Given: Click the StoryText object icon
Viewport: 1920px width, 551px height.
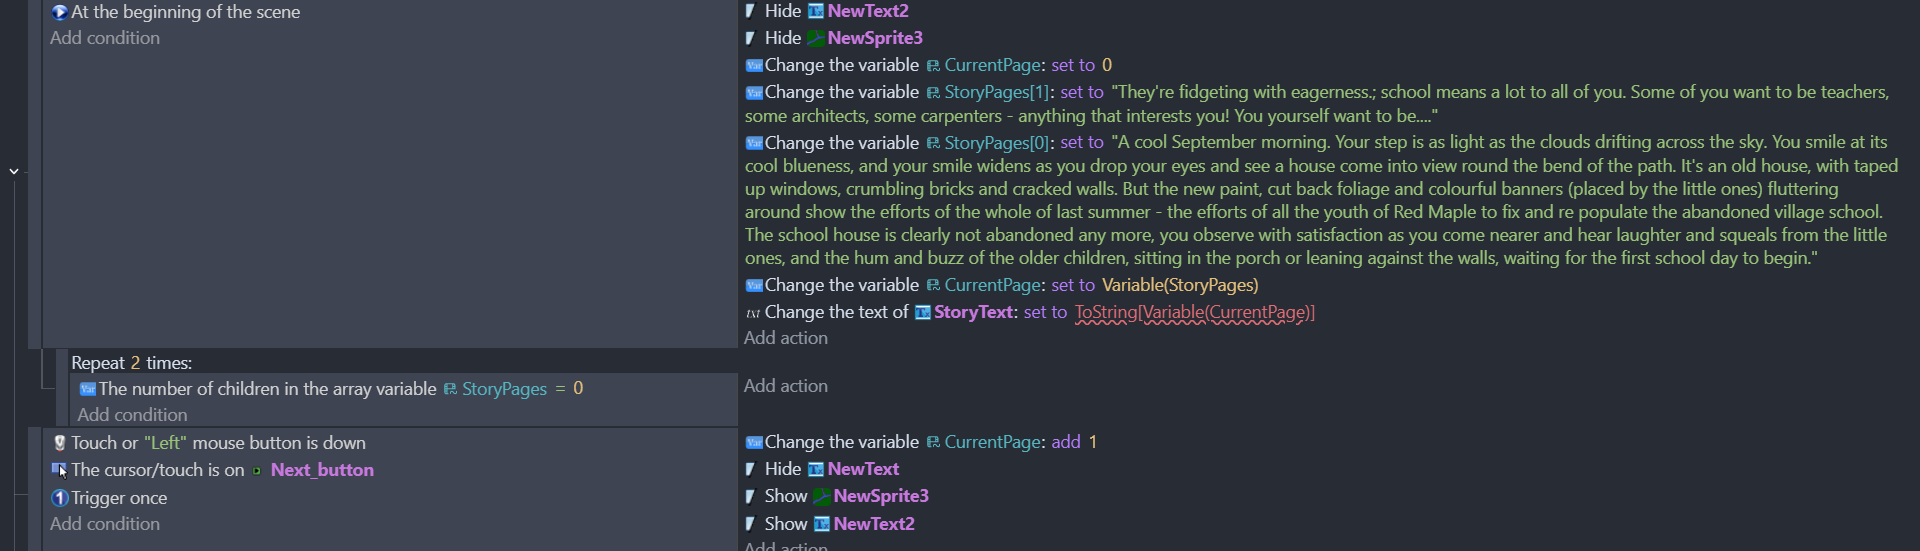Looking at the screenshot, I should [923, 313].
